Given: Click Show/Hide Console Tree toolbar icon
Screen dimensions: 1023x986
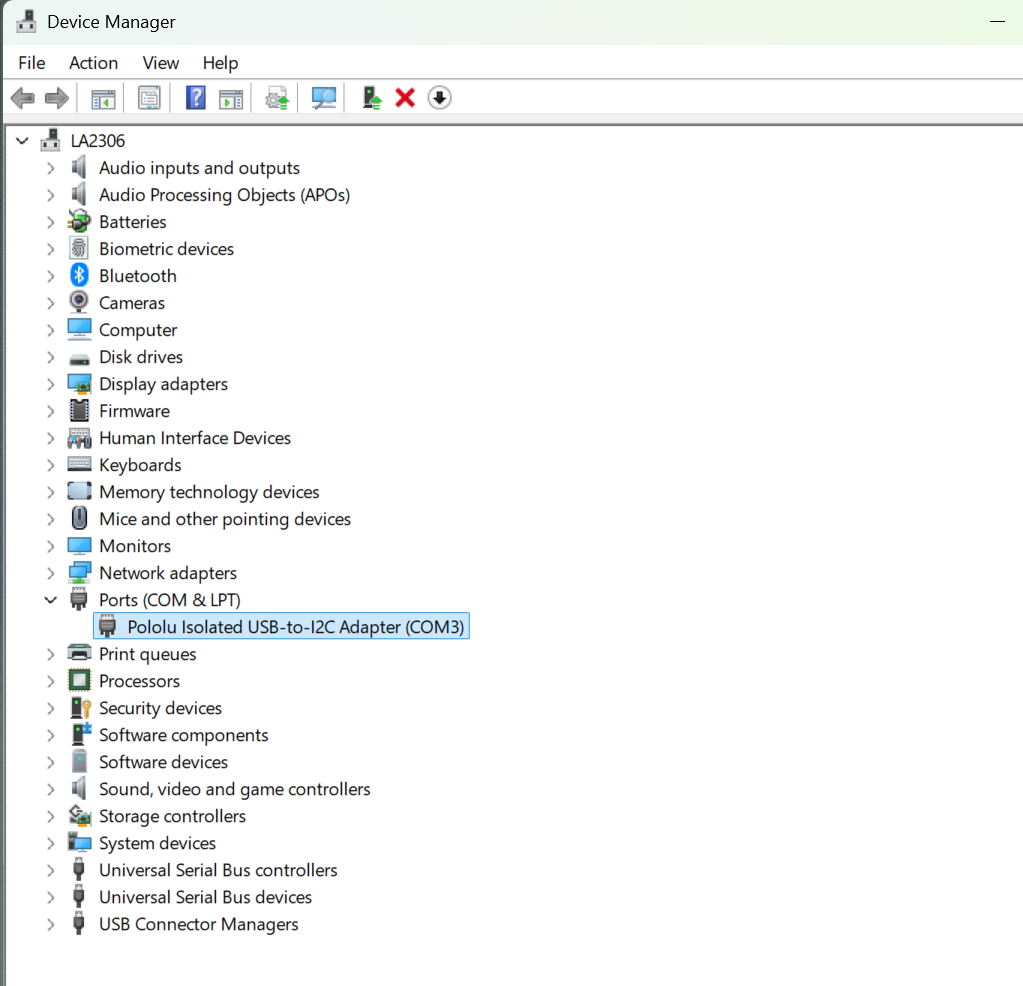Looking at the screenshot, I should coord(103,98).
